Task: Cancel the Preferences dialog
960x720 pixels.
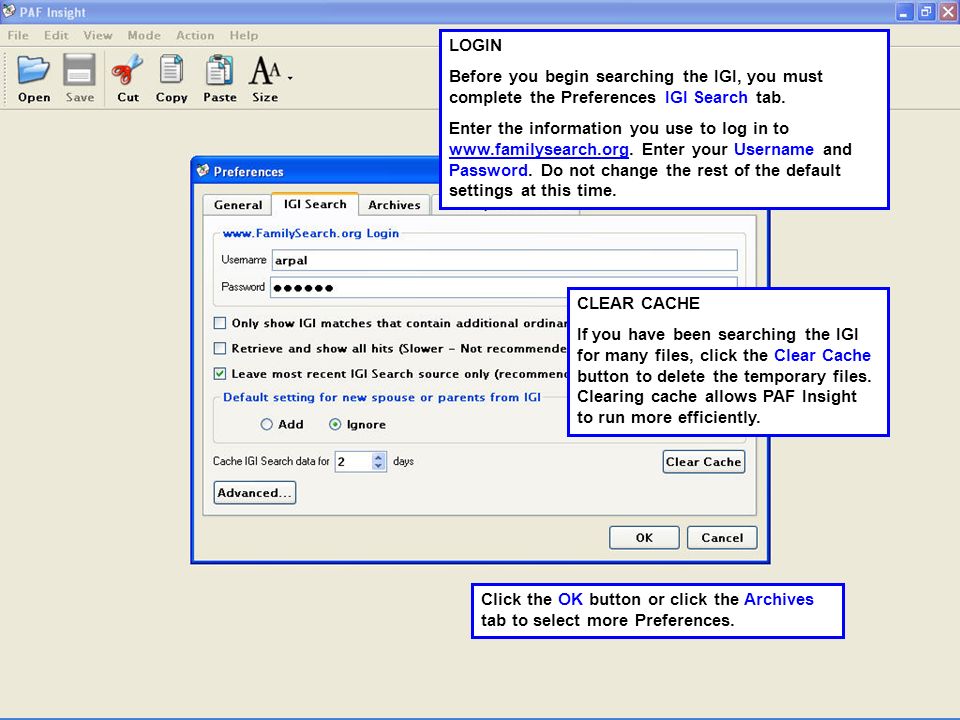Action: [722, 538]
